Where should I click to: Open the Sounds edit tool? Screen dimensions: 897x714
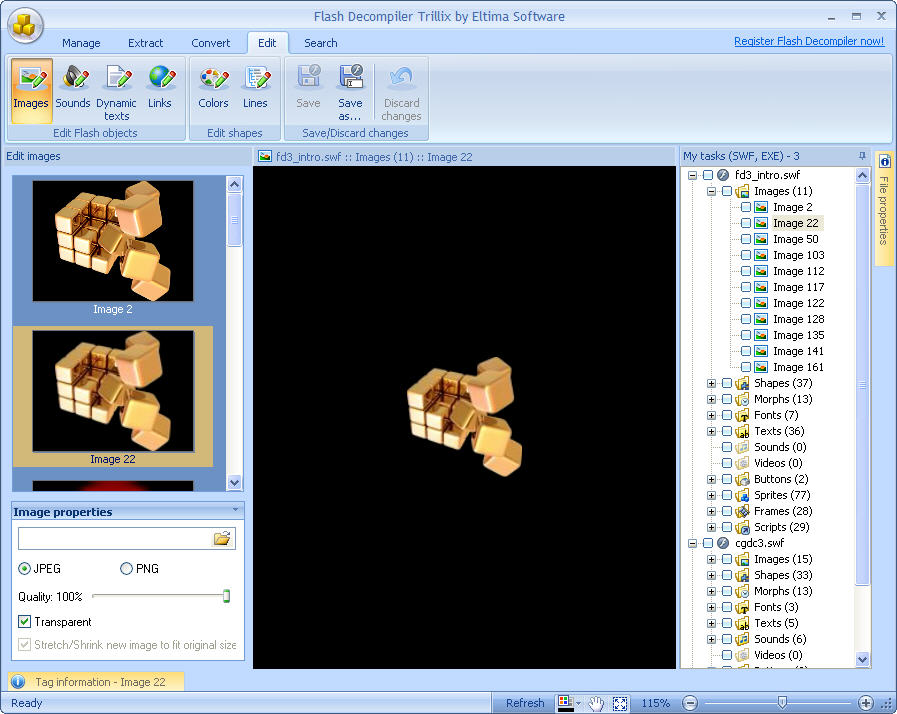click(x=73, y=90)
